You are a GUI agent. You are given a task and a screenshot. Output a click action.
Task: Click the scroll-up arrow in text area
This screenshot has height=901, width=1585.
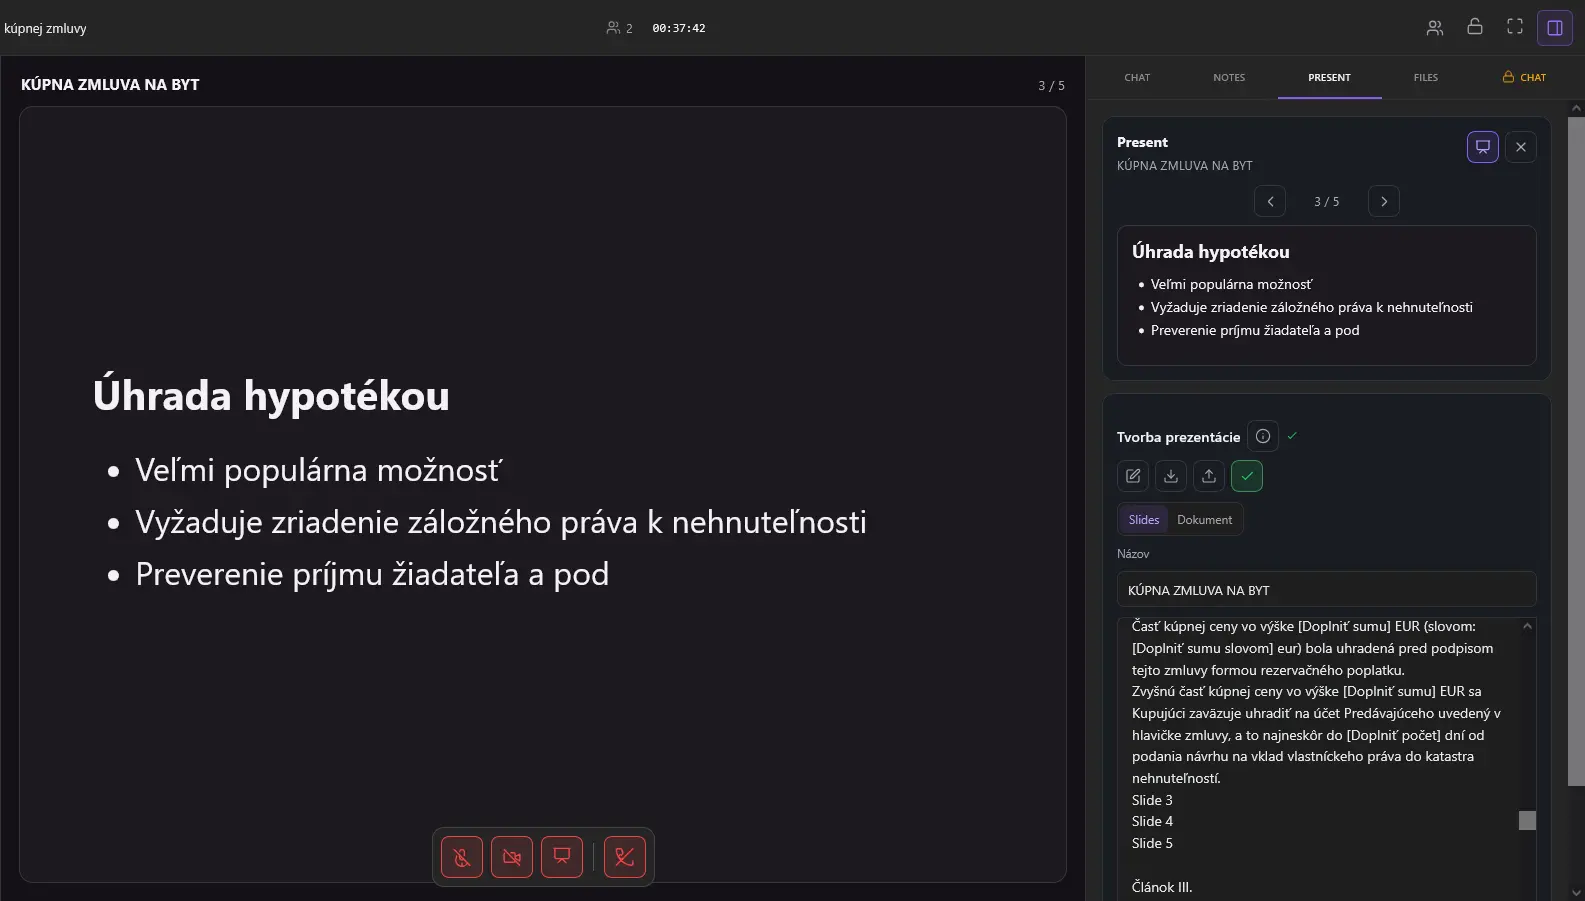[1527, 626]
